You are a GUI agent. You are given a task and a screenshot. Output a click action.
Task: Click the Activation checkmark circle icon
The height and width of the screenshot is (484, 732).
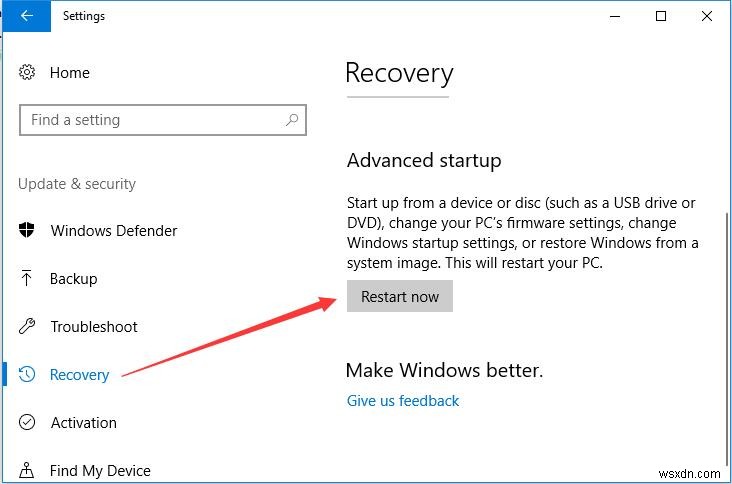27,422
